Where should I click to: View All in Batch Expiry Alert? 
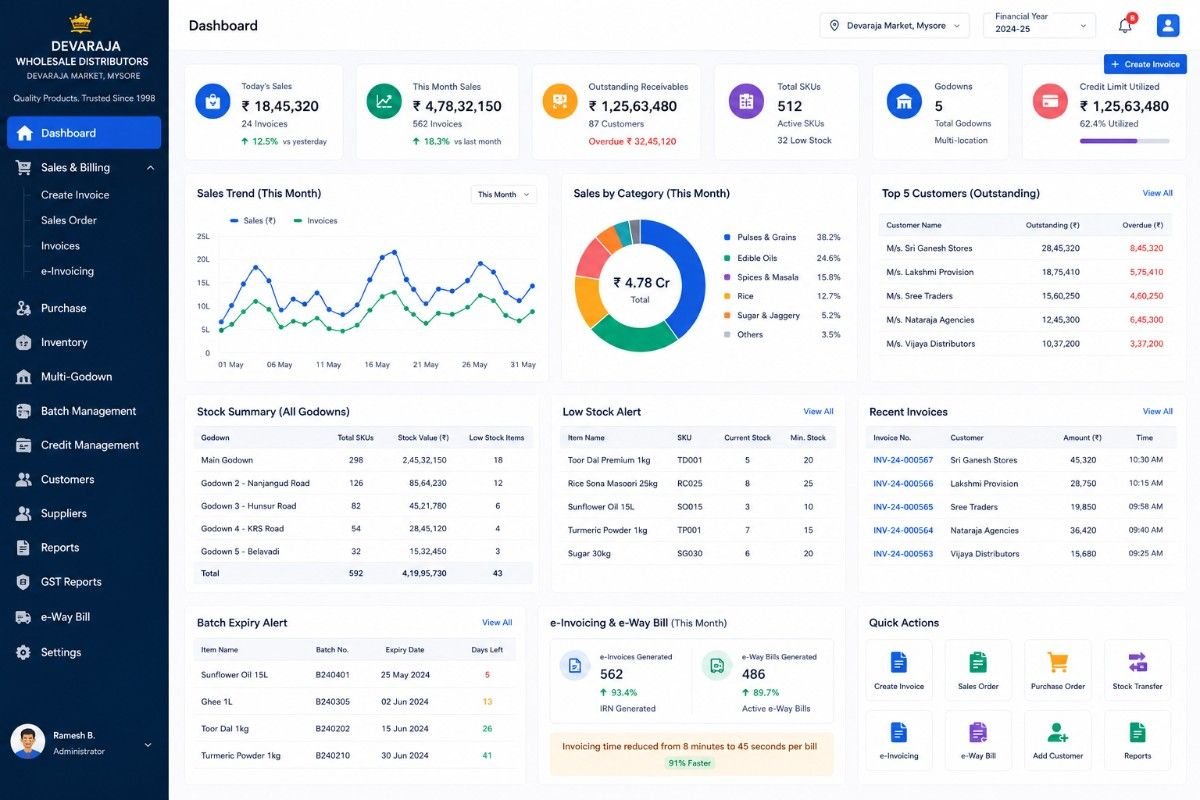tap(497, 622)
